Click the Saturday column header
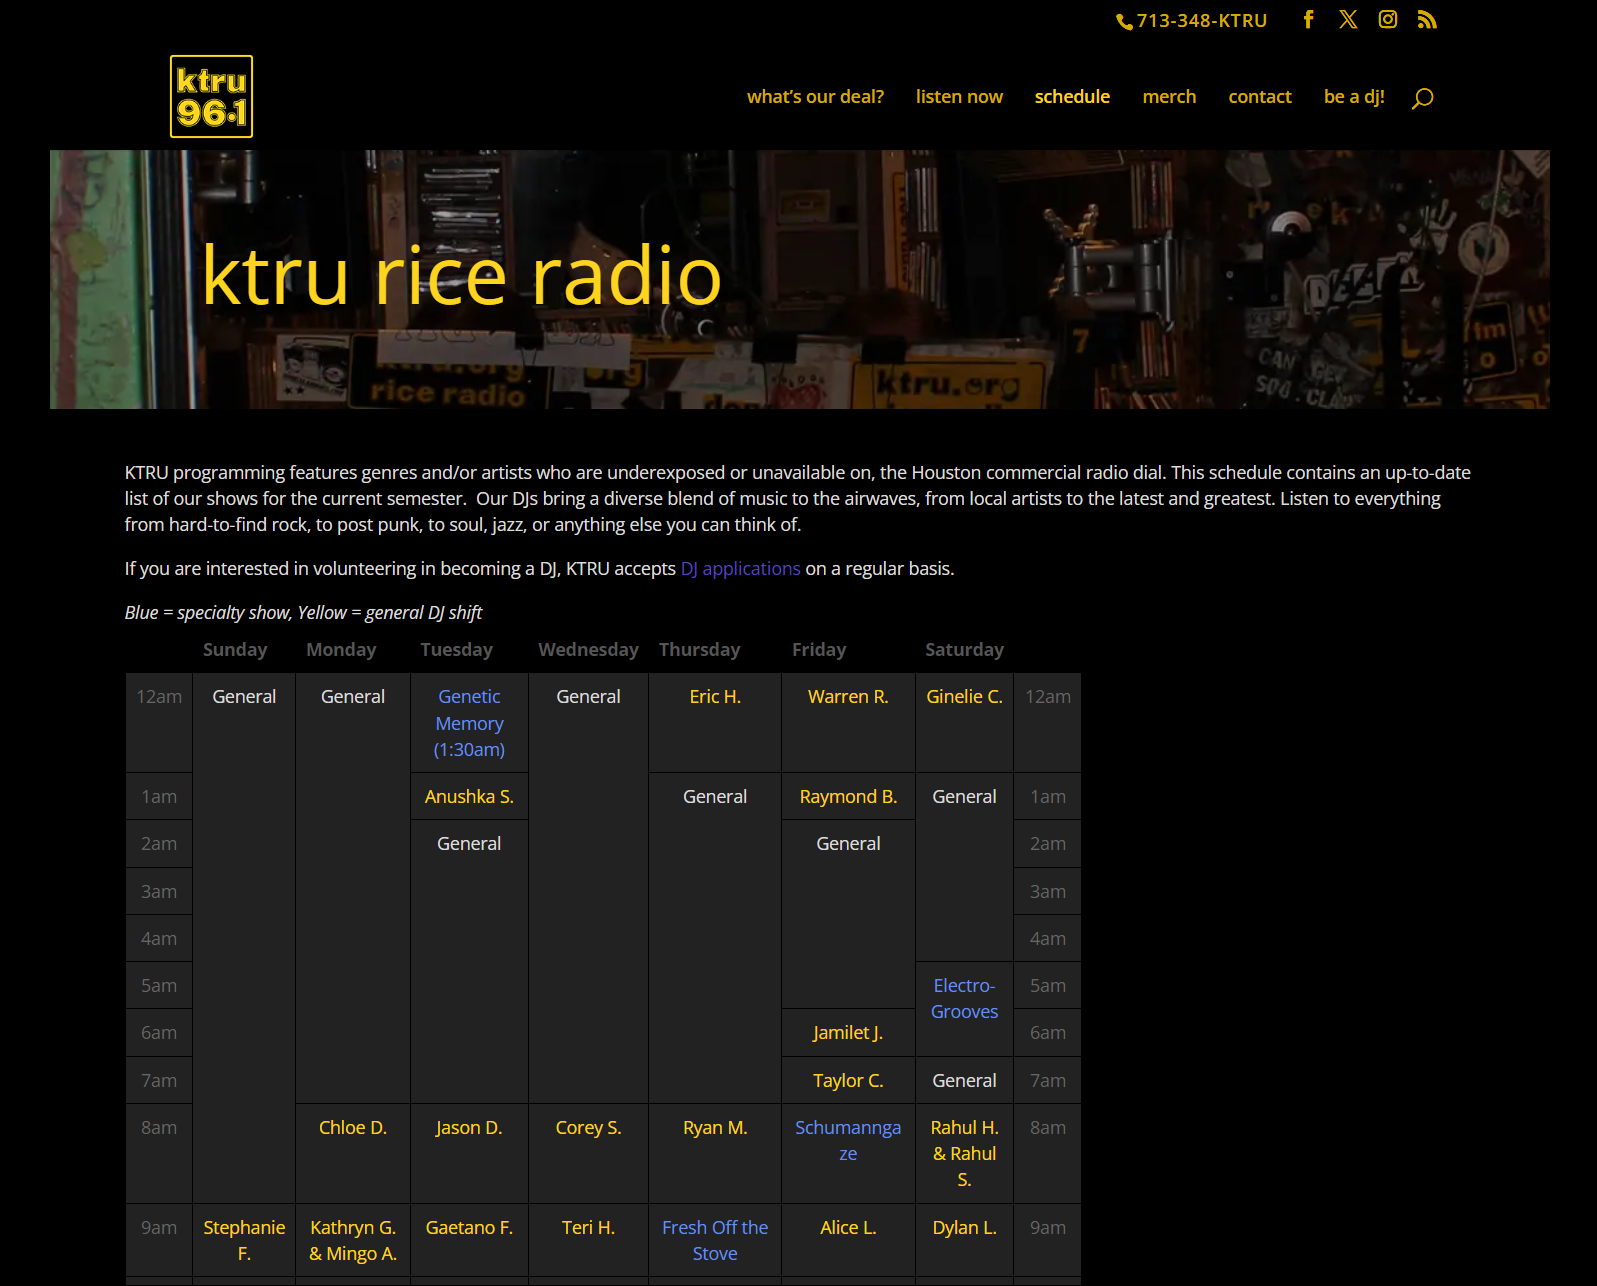 tap(964, 650)
